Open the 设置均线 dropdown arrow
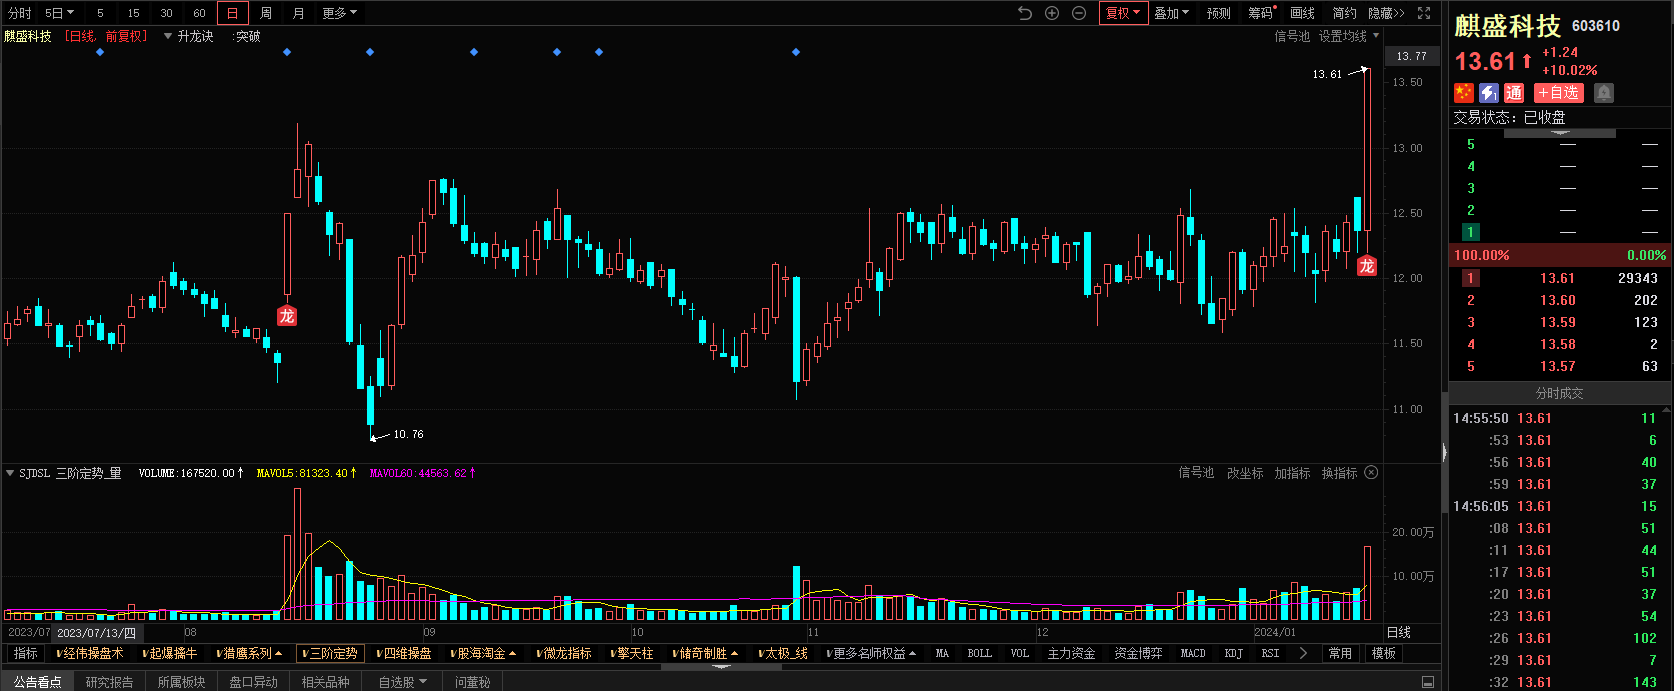The width and height of the screenshot is (1674, 691). pyautogui.click(x=1376, y=36)
